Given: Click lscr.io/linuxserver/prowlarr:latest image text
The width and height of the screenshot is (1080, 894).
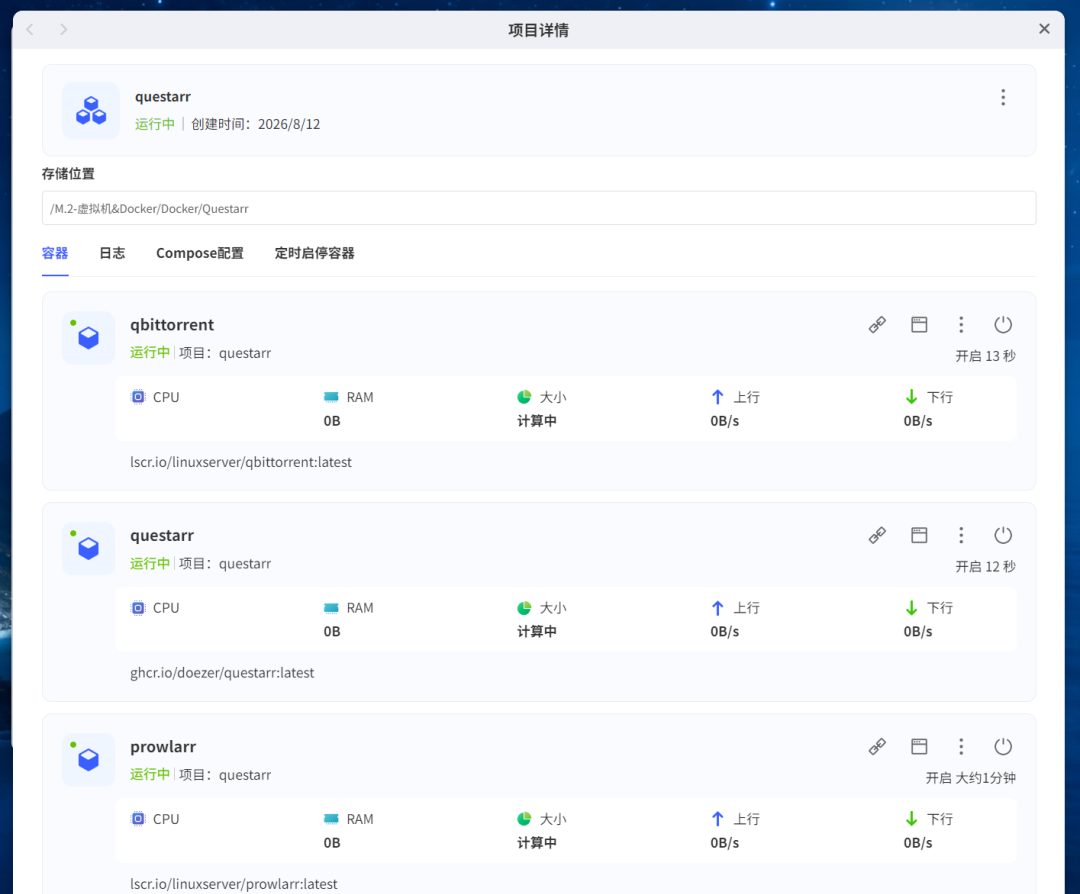Looking at the screenshot, I should pos(233,884).
